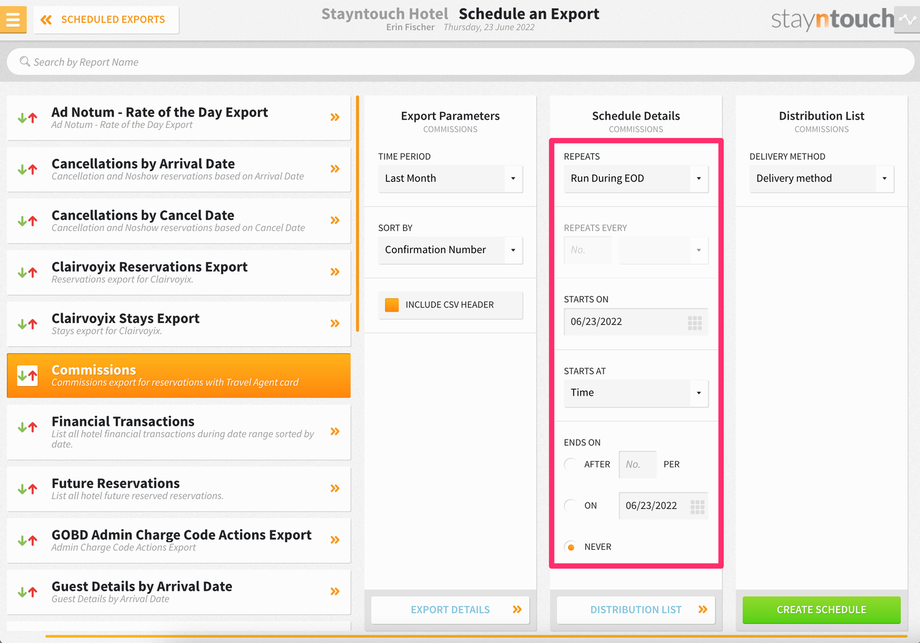The image size is (920, 643).
Task: Click export icon for Financial Transactions
Action: click(27, 427)
